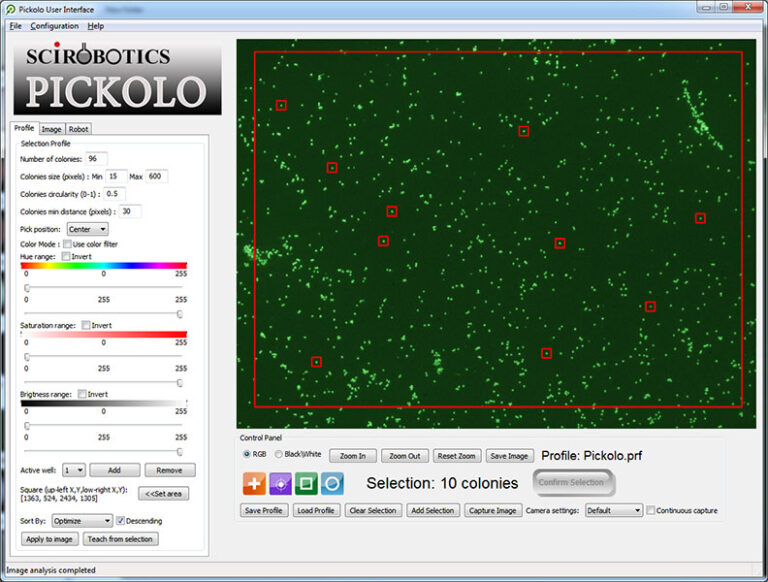Open the Camera settings dropdown

pyautogui.click(x=613, y=510)
